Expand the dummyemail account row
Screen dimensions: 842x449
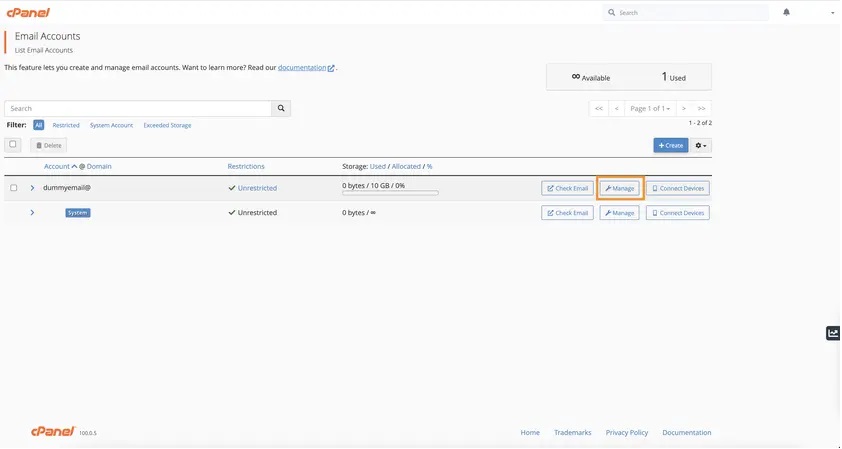coord(32,188)
